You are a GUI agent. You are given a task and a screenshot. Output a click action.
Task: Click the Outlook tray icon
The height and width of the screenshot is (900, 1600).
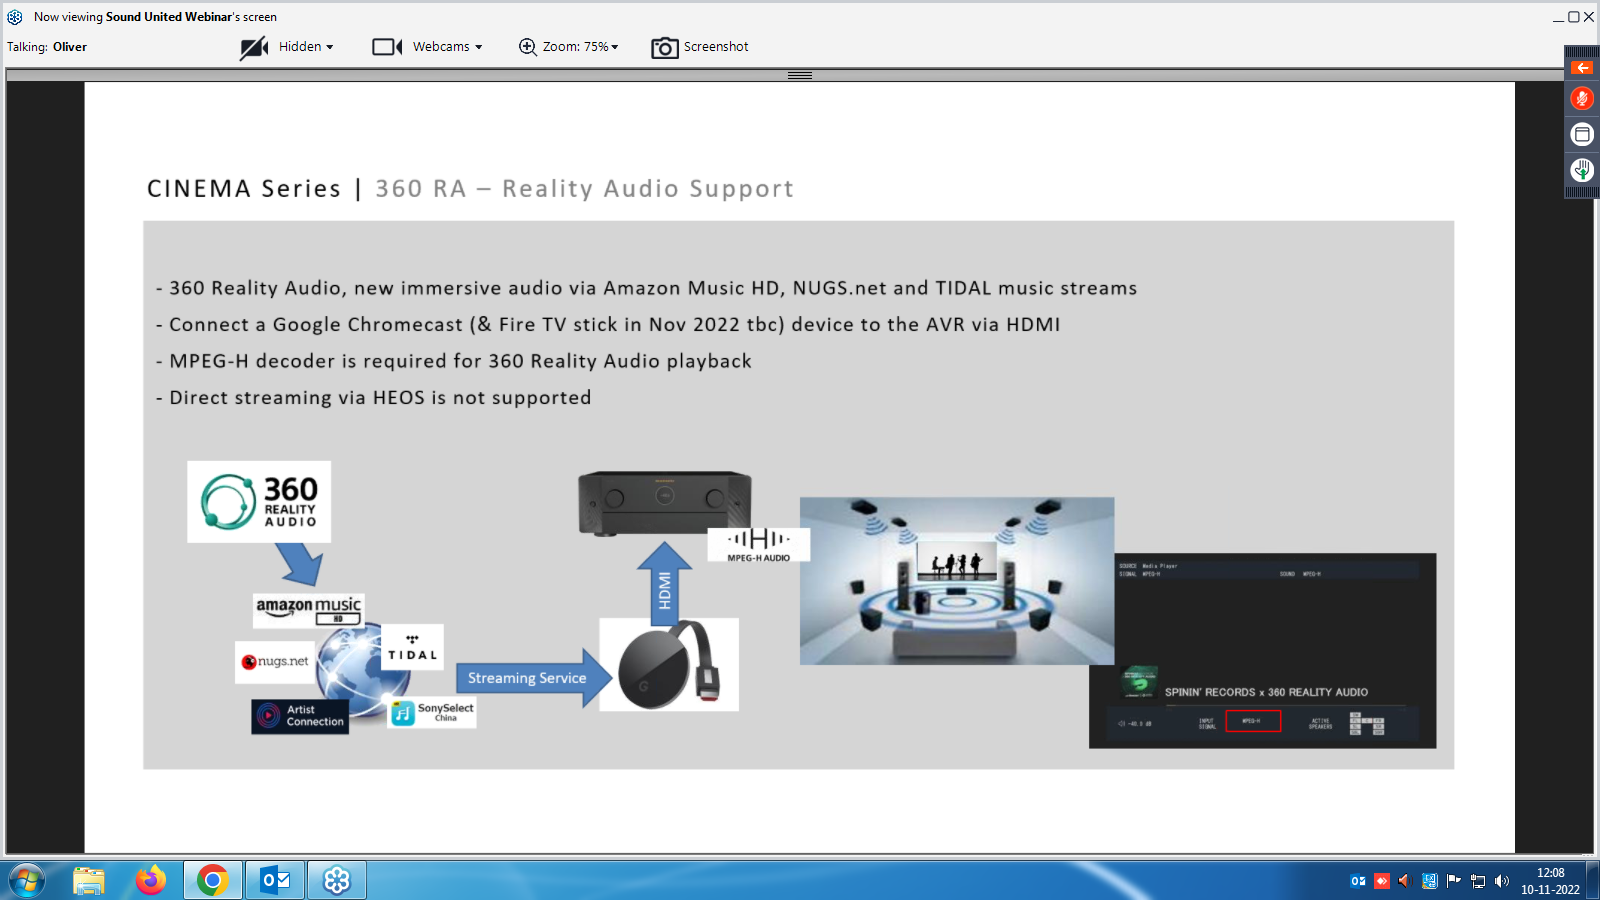tap(1358, 881)
